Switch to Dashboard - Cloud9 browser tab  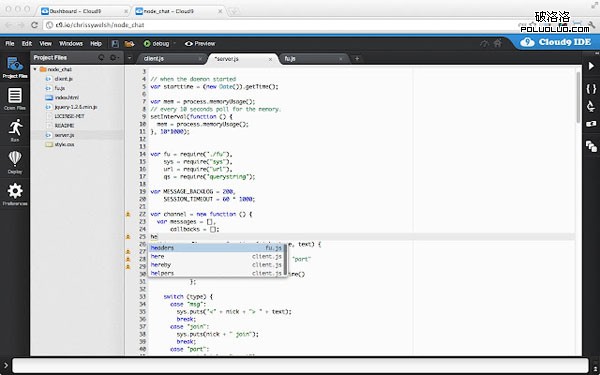84,11
